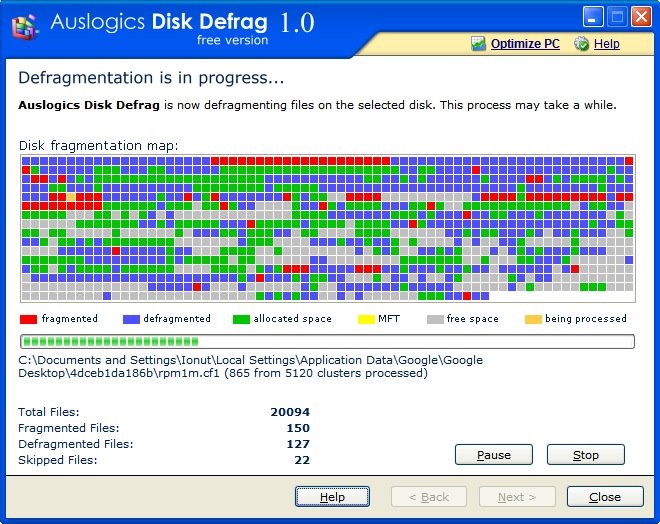The image size is (660, 524).
Task: Click the question mark Help icon
Action: 580,44
